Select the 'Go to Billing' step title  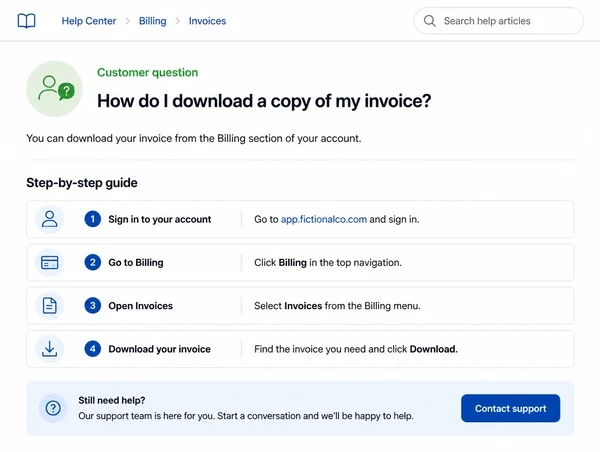point(136,263)
